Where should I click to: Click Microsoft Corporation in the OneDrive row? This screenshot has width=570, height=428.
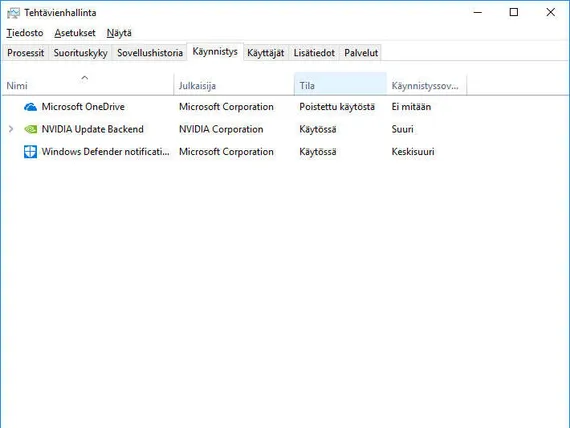coord(226,107)
